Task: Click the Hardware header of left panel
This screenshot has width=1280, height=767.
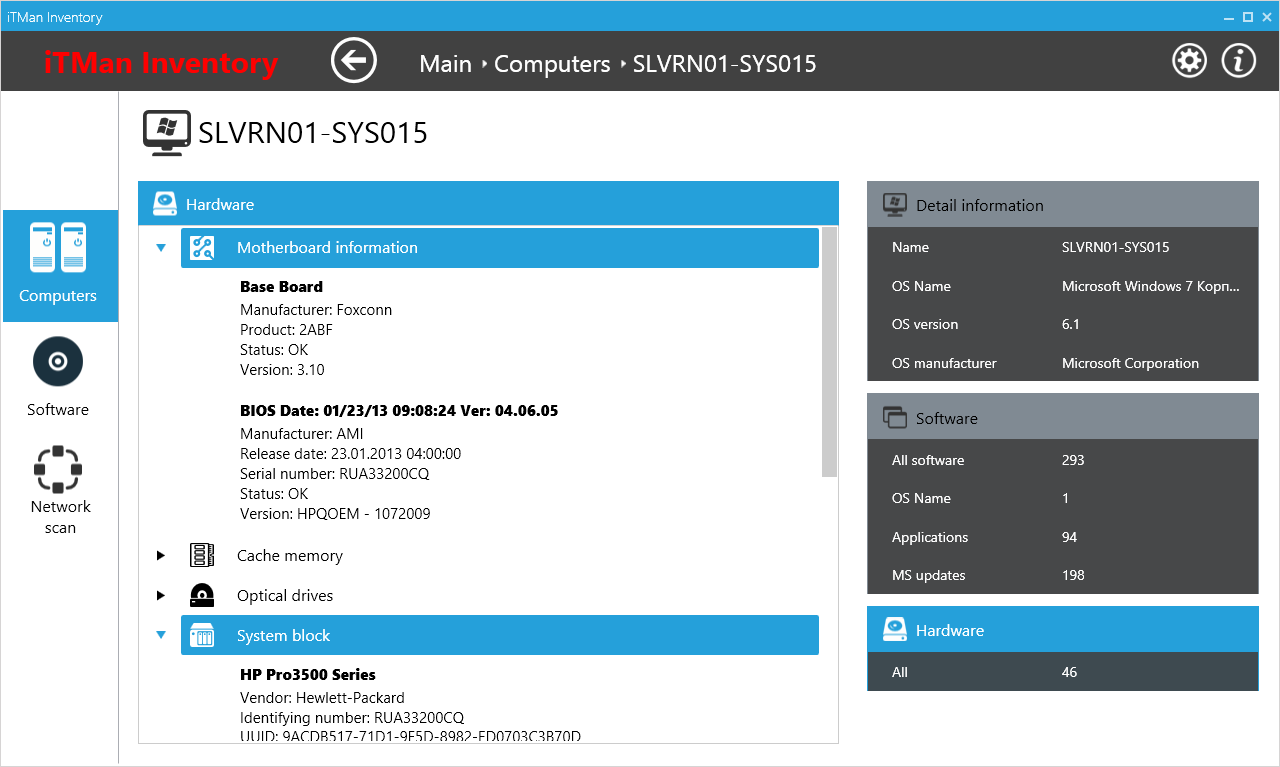Action: point(488,204)
